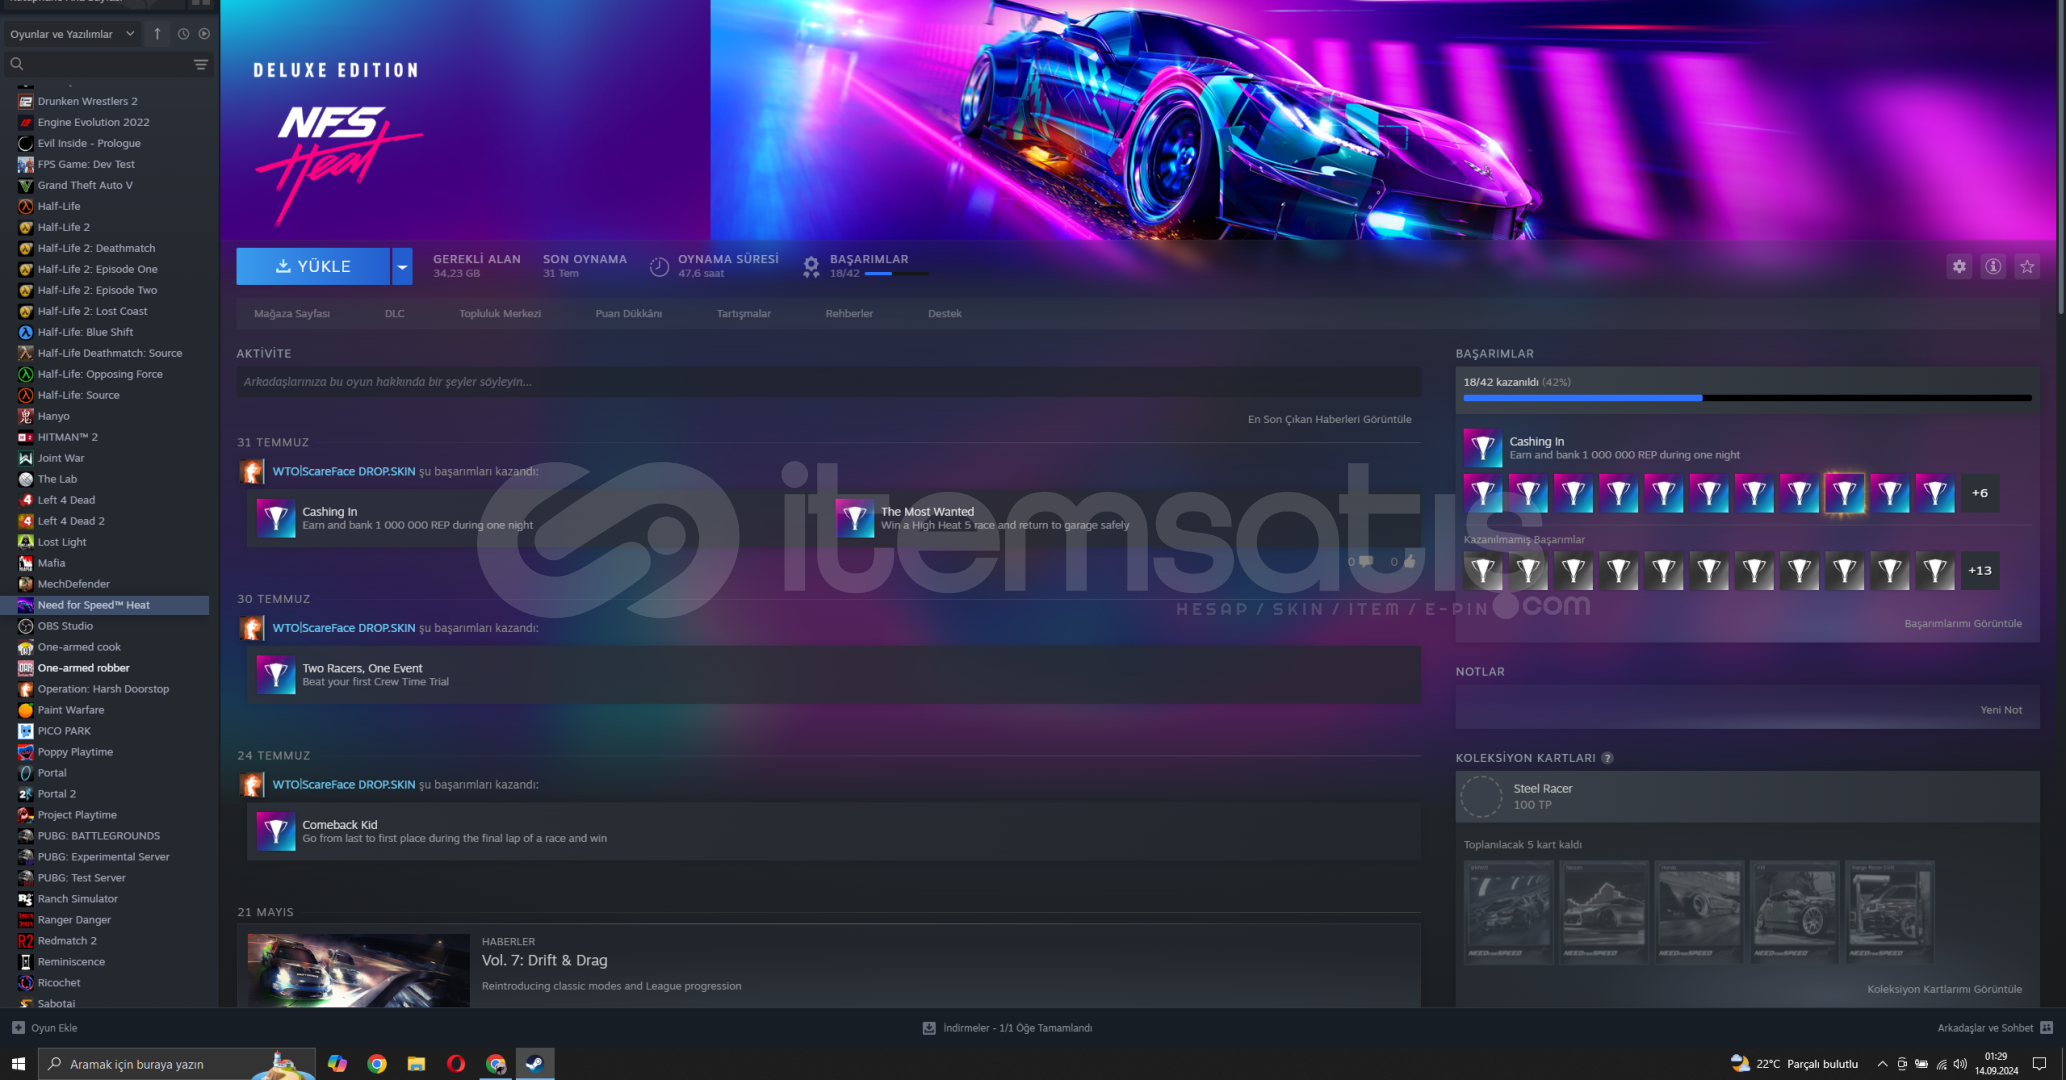Click the achievements progress bar 18/42 kazanıldı
The height and width of the screenshot is (1080, 2066).
[x=1748, y=398]
